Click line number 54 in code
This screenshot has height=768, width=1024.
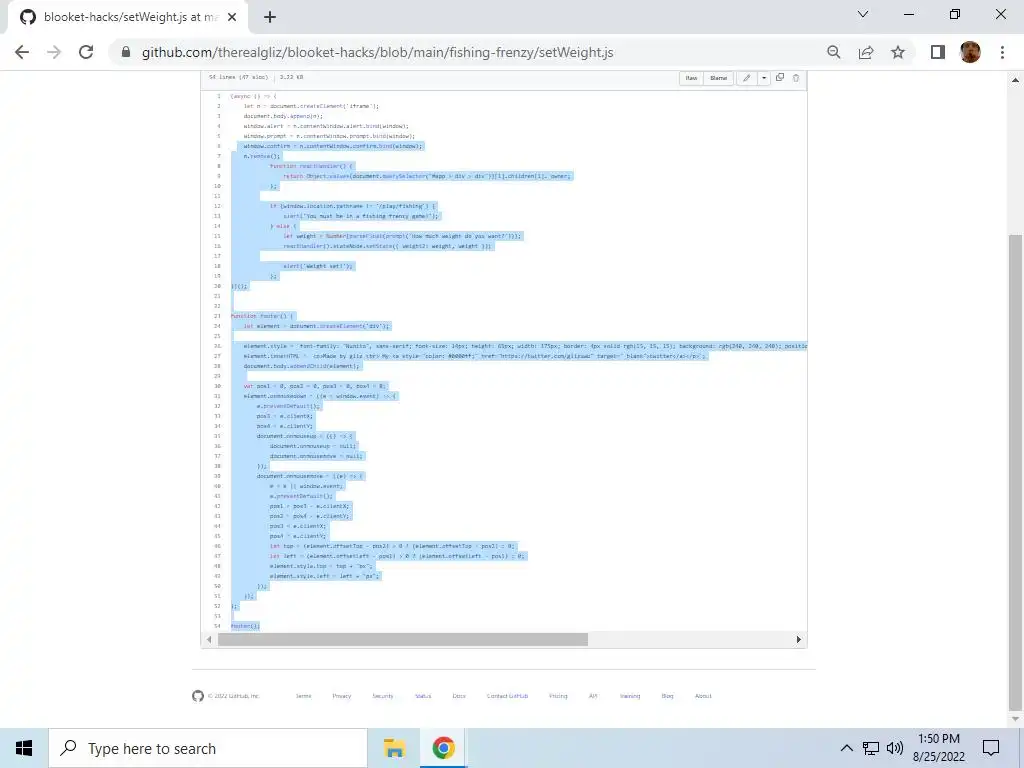pyautogui.click(x=217, y=626)
